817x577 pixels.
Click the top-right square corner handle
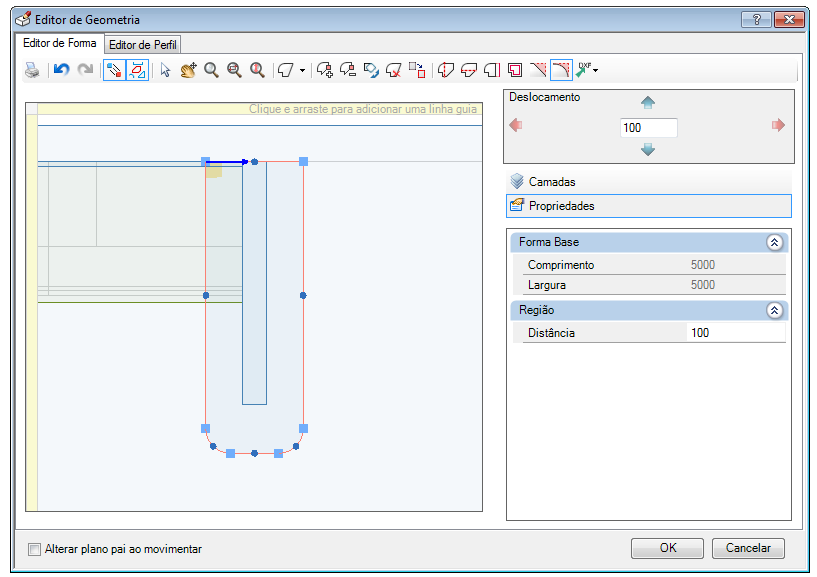coord(303,162)
